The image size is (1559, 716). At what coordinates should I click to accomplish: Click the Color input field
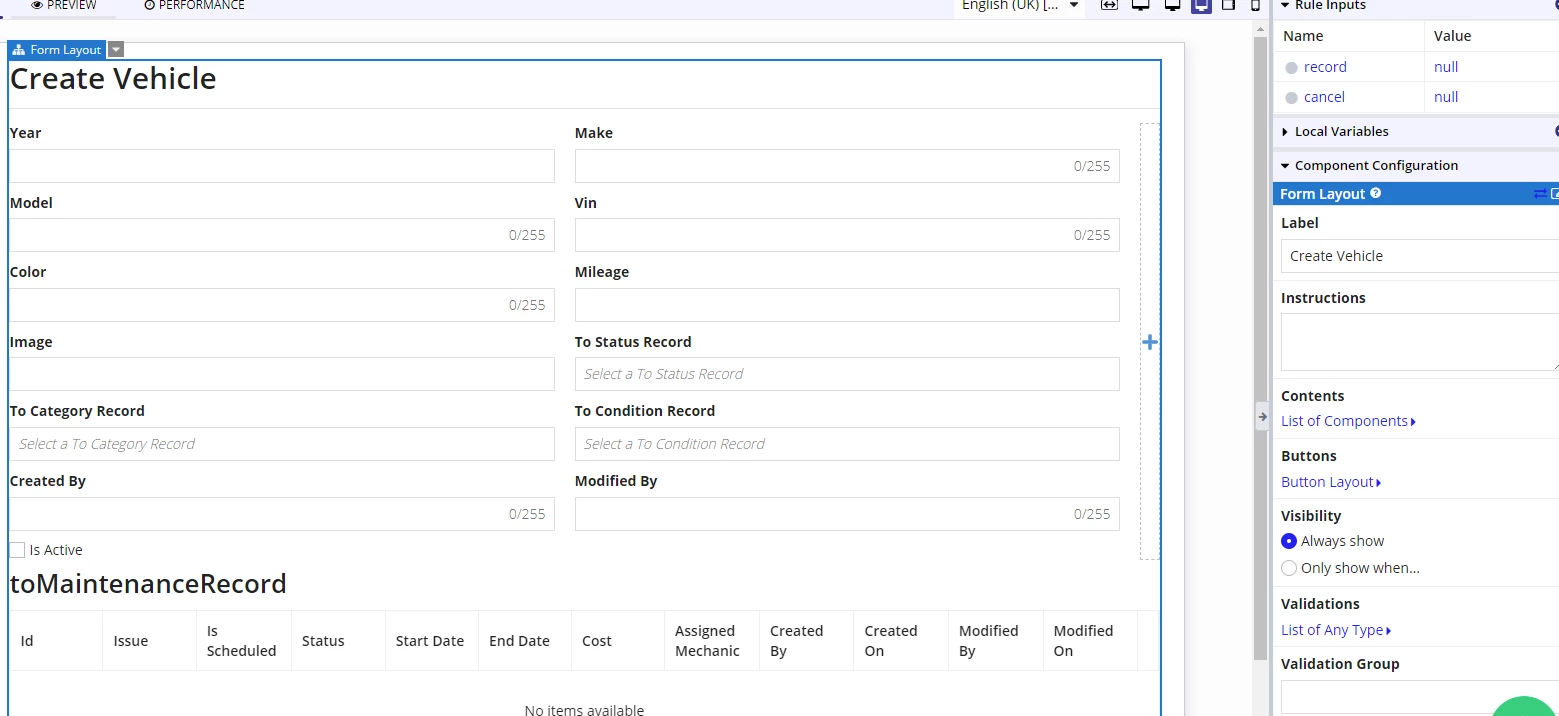tap(282, 305)
